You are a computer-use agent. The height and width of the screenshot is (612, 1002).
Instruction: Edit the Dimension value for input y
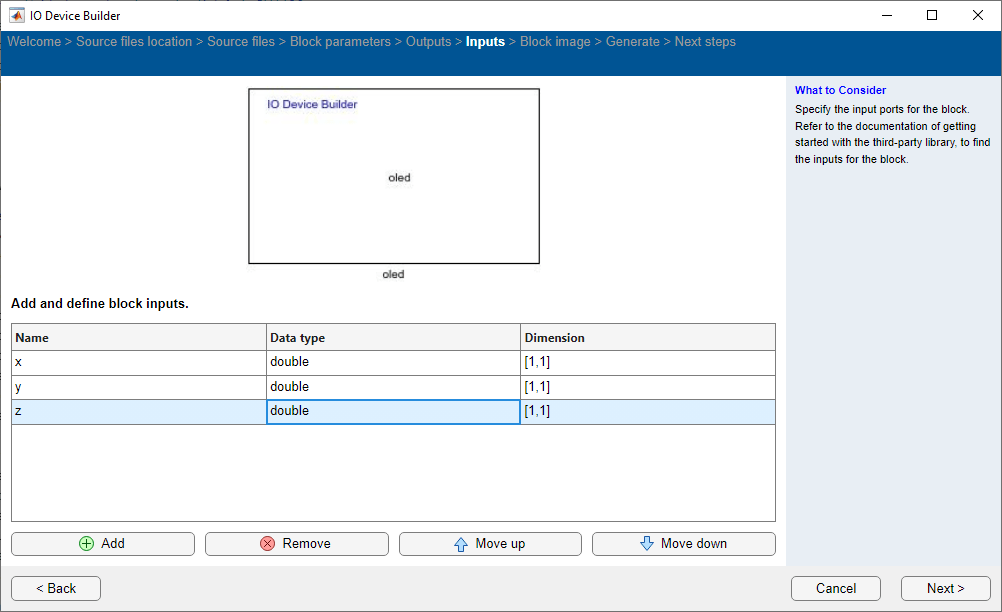click(646, 386)
